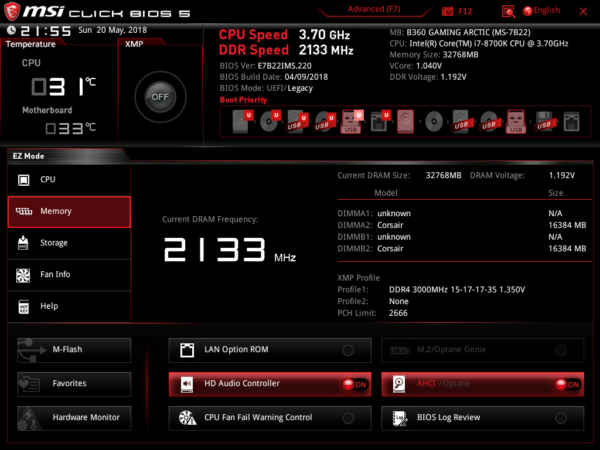Click the clock icon beside the time
This screenshot has width=600, height=450.
click(x=11, y=30)
